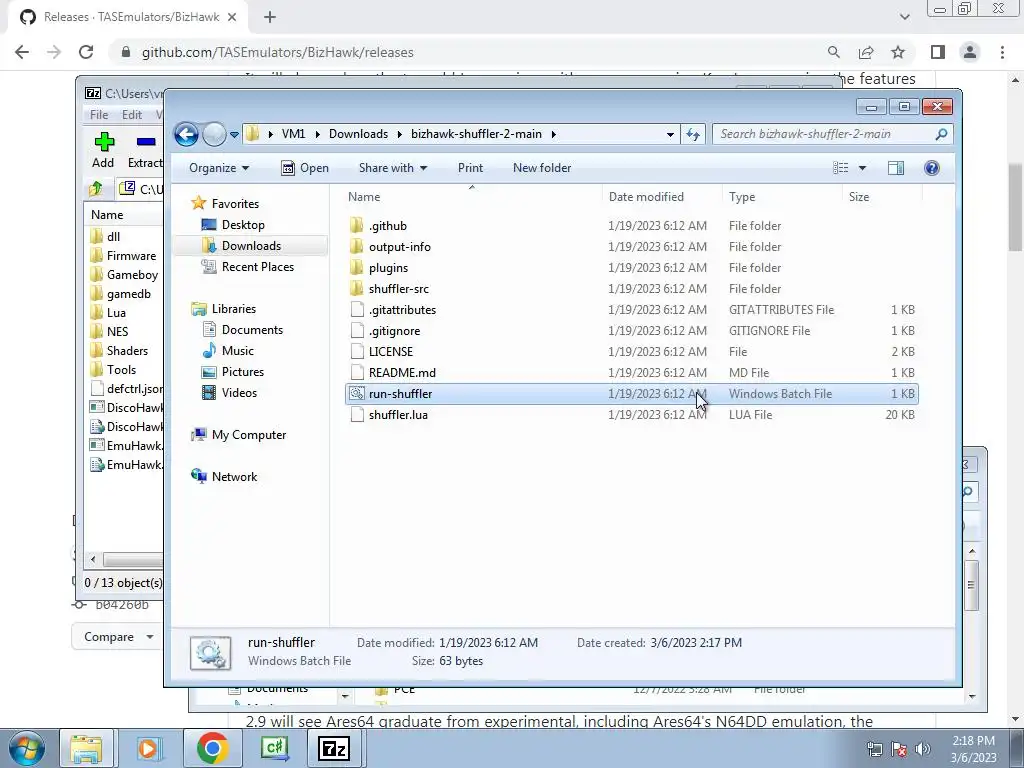Click Downloads in the address breadcrumb
The width and height of the screenshot is (1024, 768).
359,134
